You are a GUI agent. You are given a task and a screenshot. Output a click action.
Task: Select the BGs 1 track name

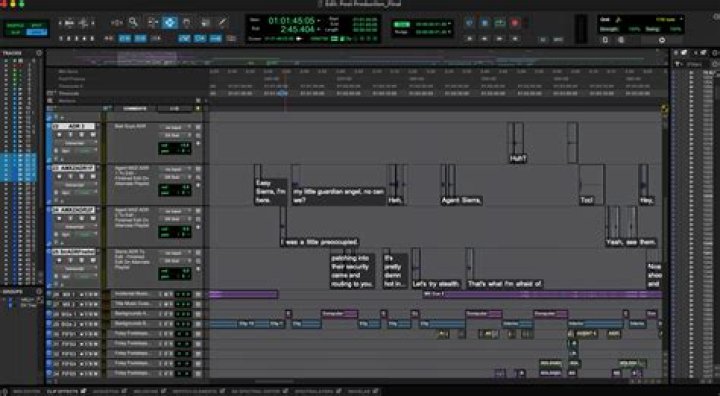tap(69, 314)
